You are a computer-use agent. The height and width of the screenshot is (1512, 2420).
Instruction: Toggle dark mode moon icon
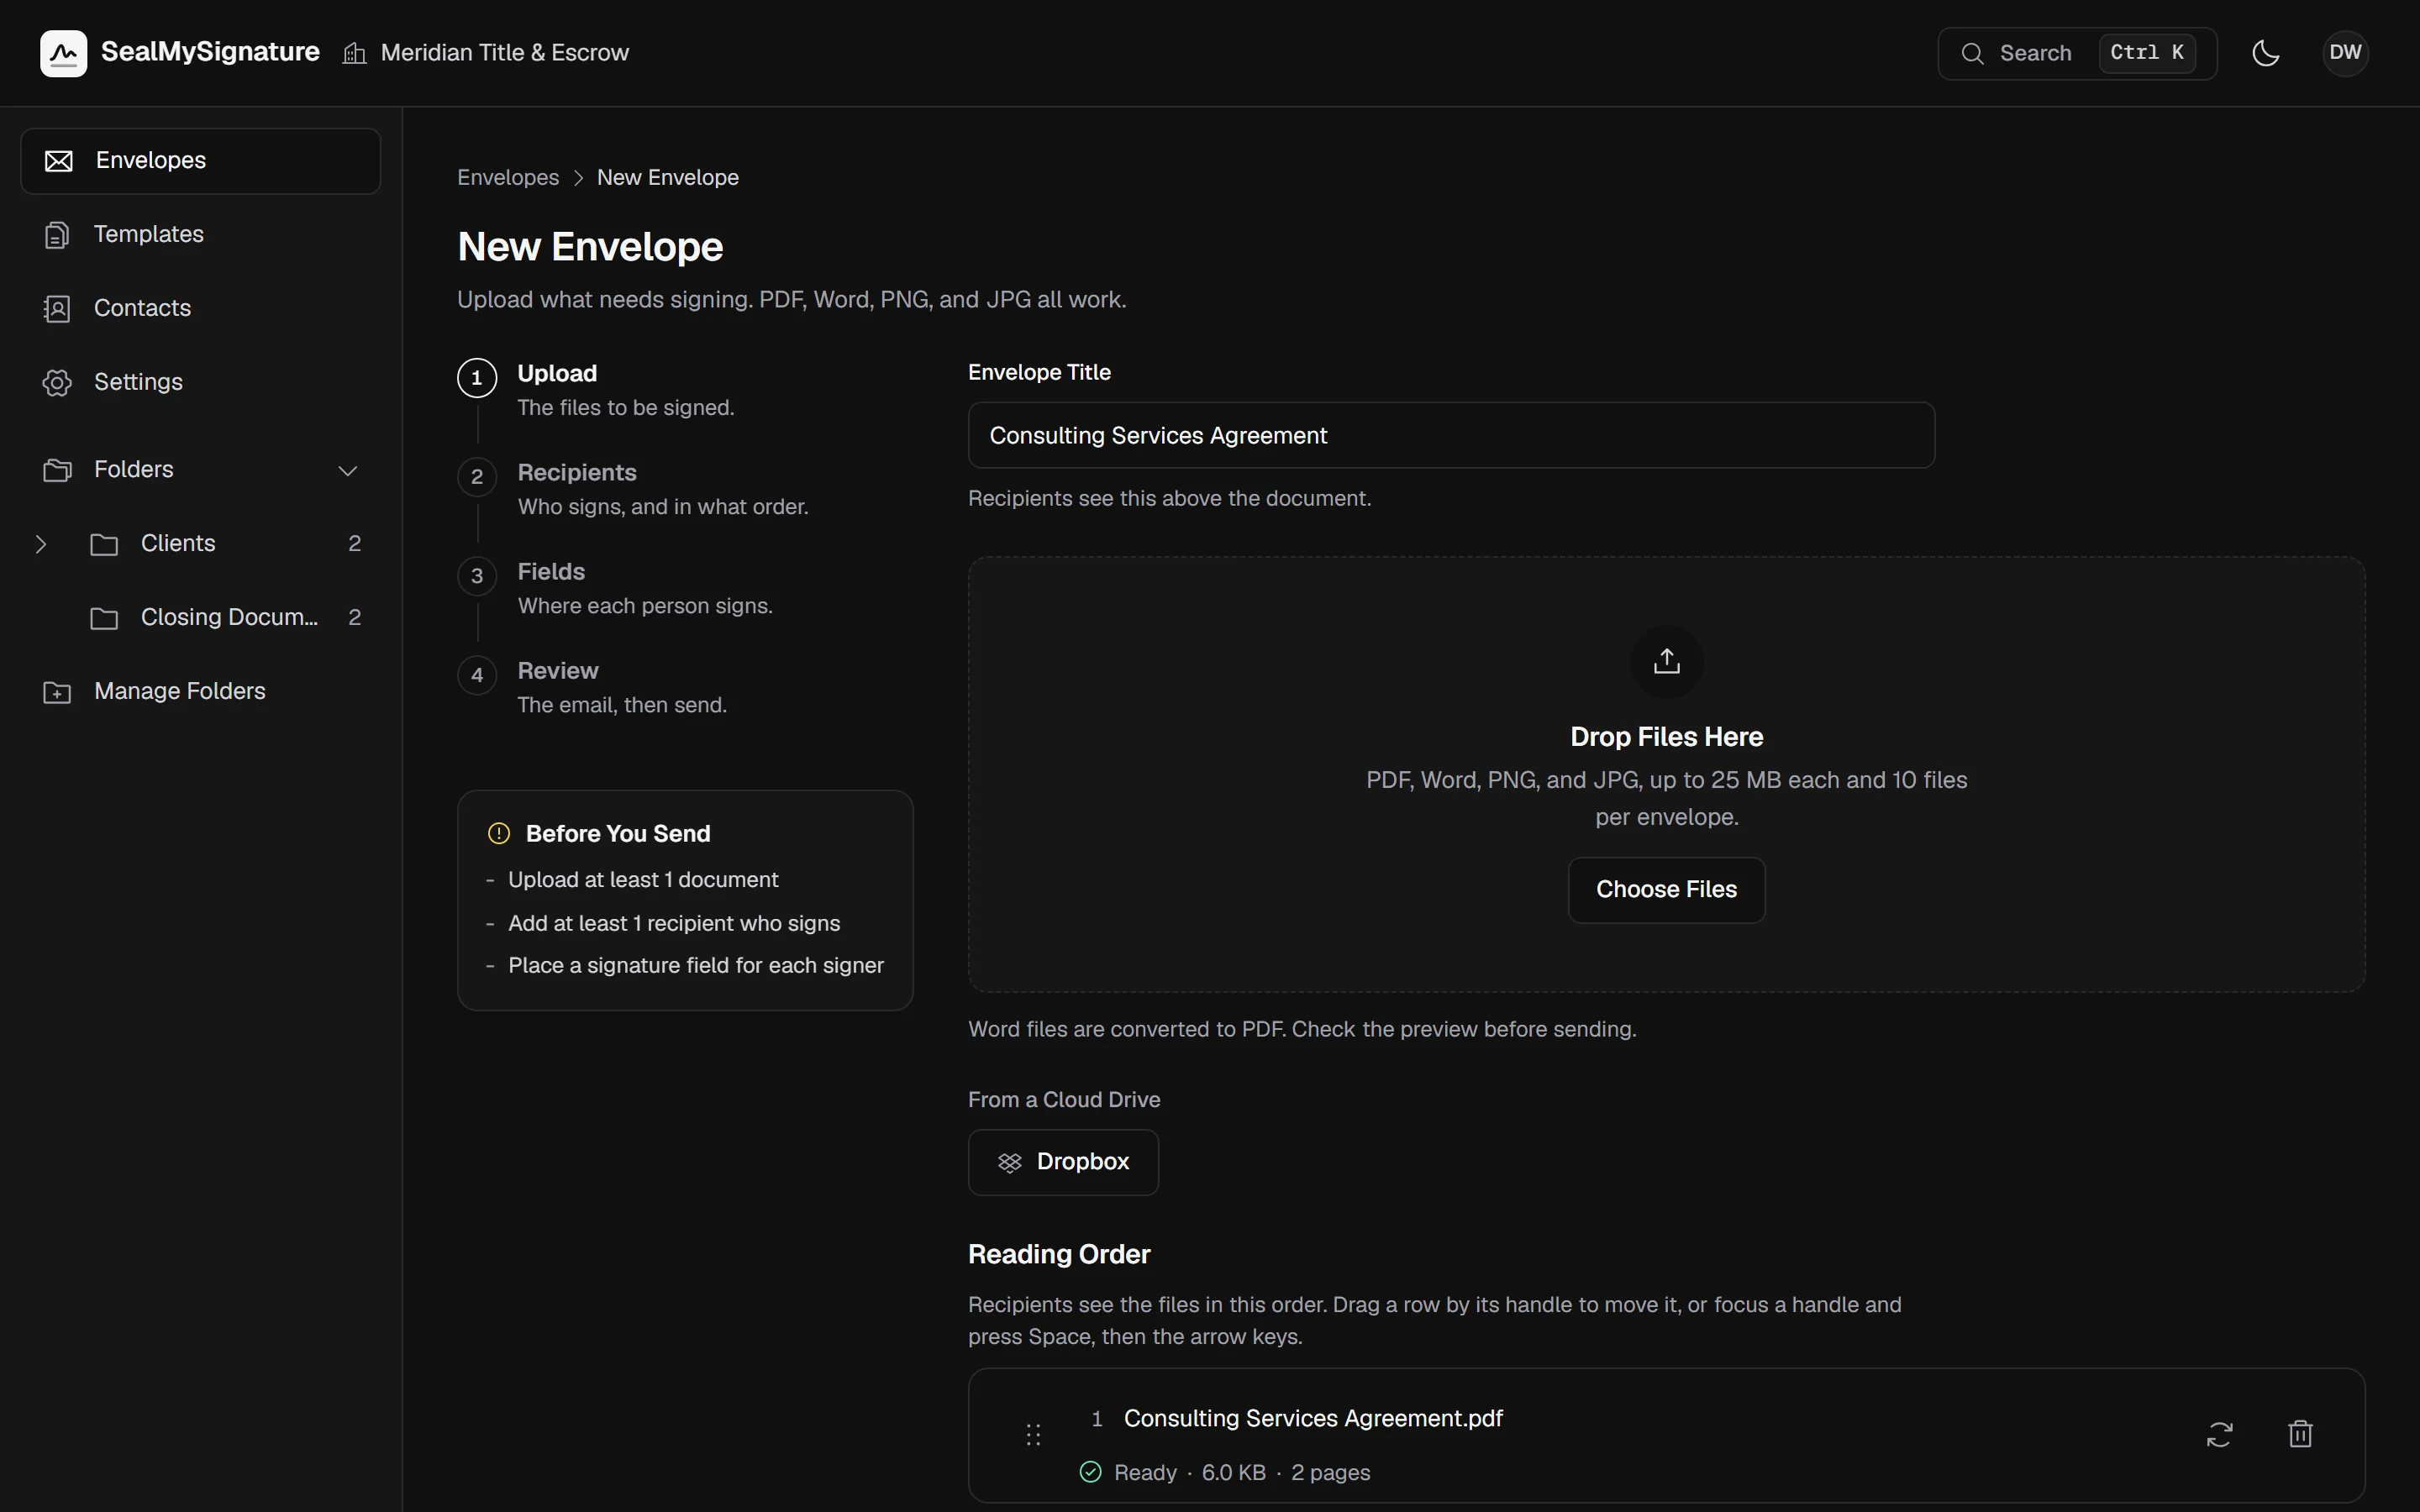[x=2265, y=53]
